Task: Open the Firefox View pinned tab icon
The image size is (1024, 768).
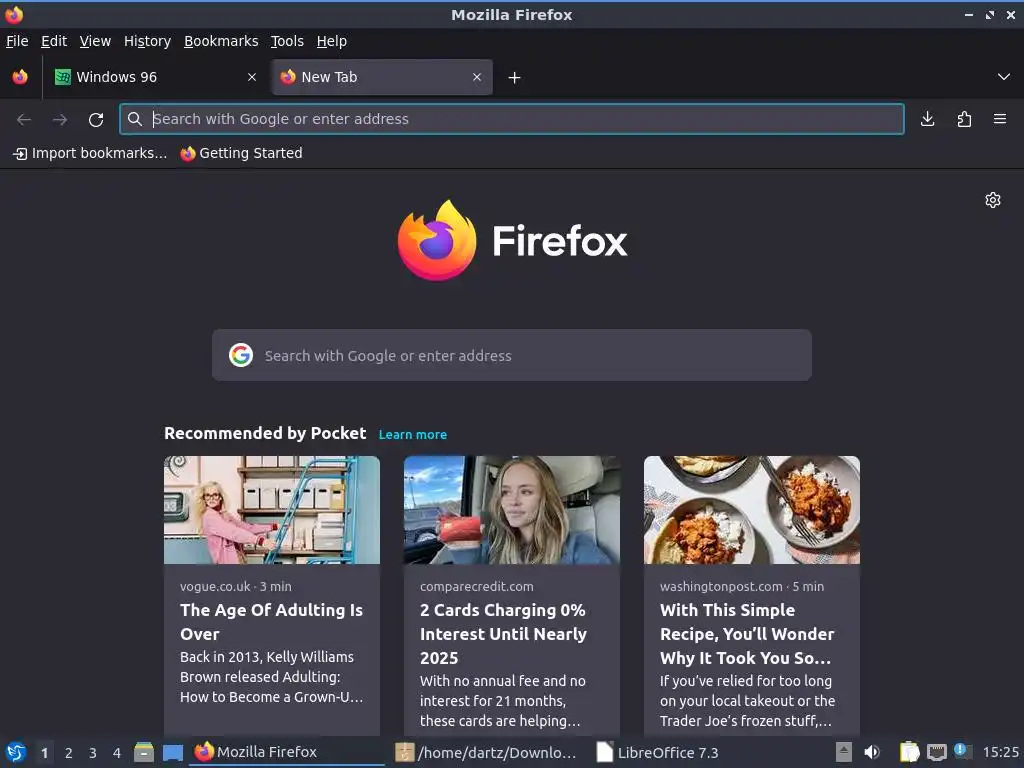Action: click(20, 77)
